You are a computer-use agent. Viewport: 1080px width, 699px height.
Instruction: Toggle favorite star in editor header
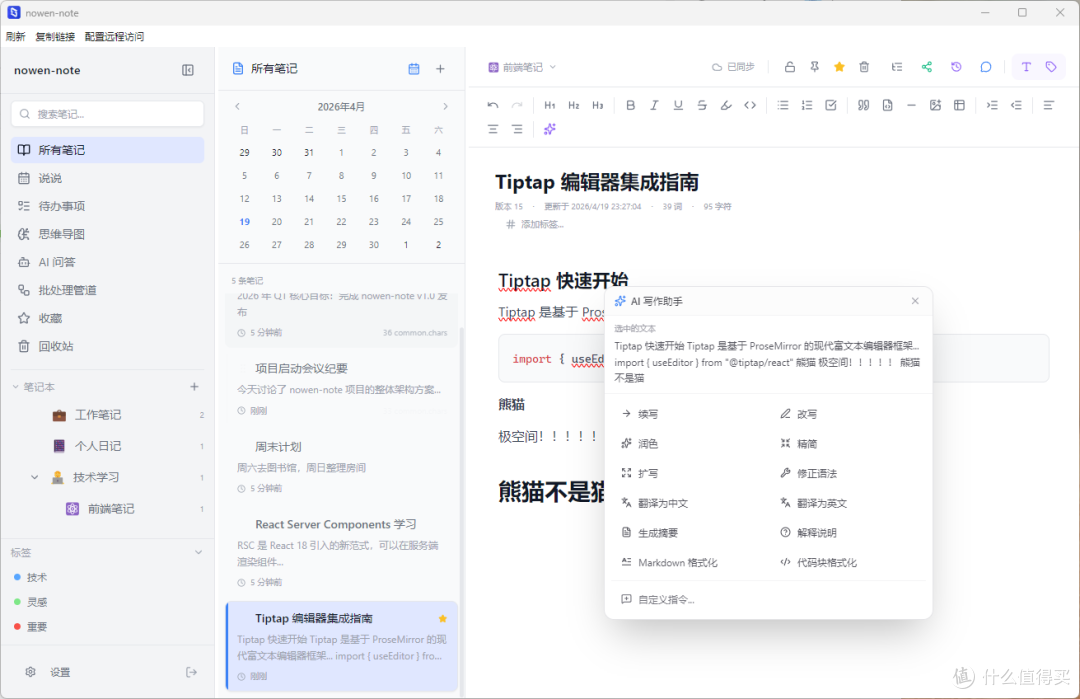tap(839, 67)
